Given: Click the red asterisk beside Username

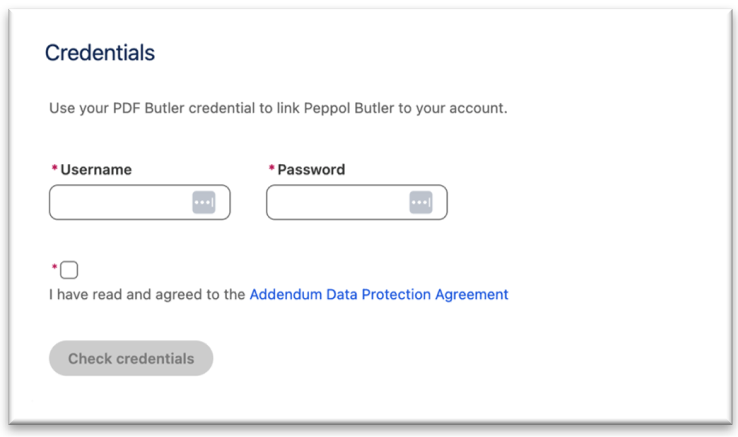Looking at the screenshot, I should click(54, 170).
